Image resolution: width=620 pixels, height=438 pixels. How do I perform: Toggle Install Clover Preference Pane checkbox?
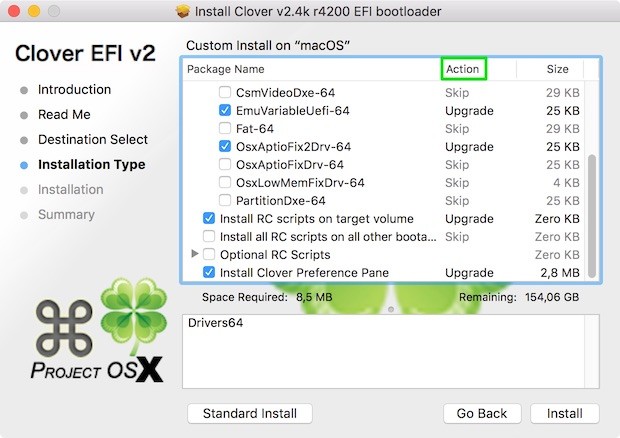click(209, 272)
